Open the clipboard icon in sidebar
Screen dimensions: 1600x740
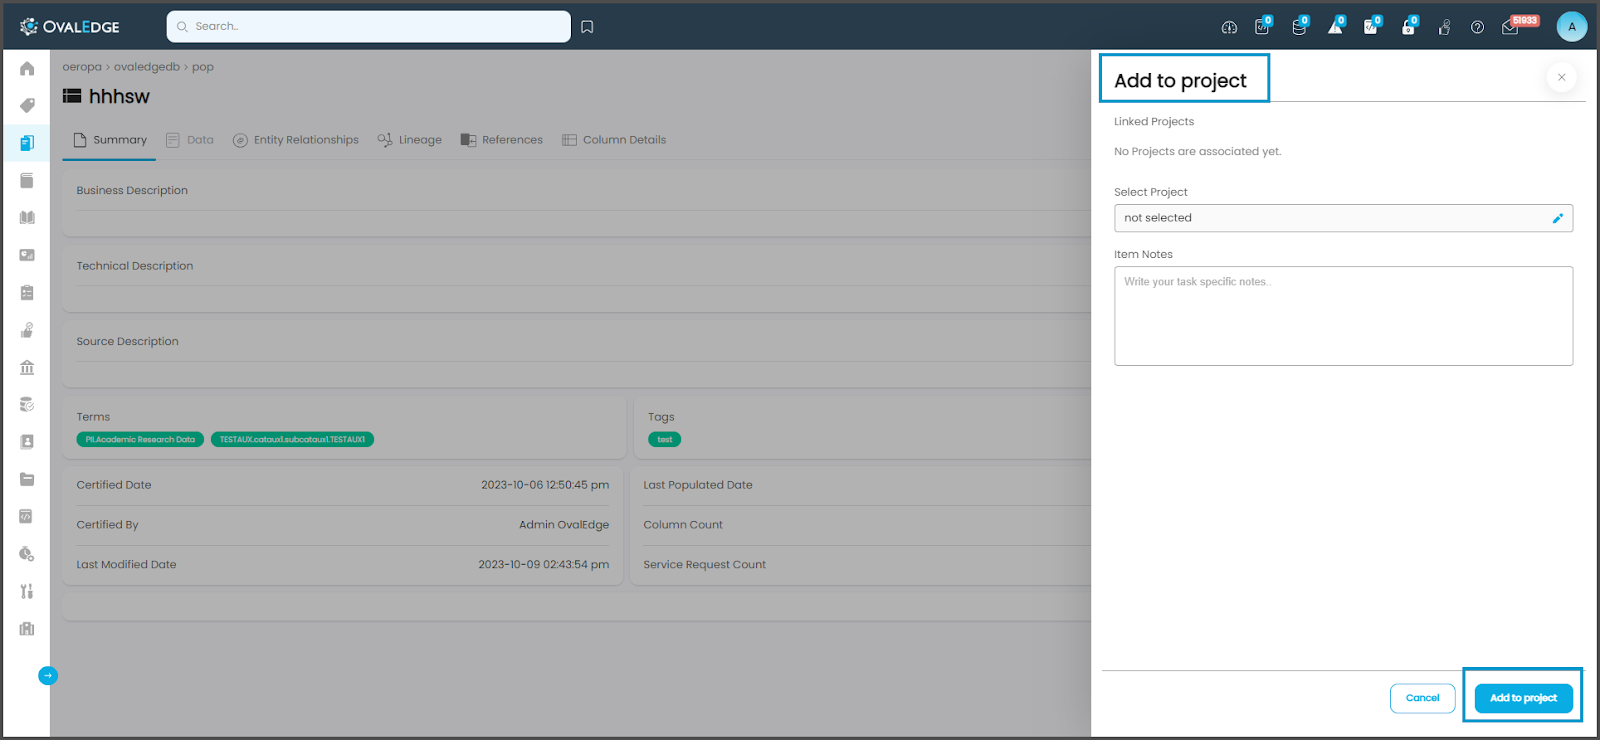click(x=27, y=292)
